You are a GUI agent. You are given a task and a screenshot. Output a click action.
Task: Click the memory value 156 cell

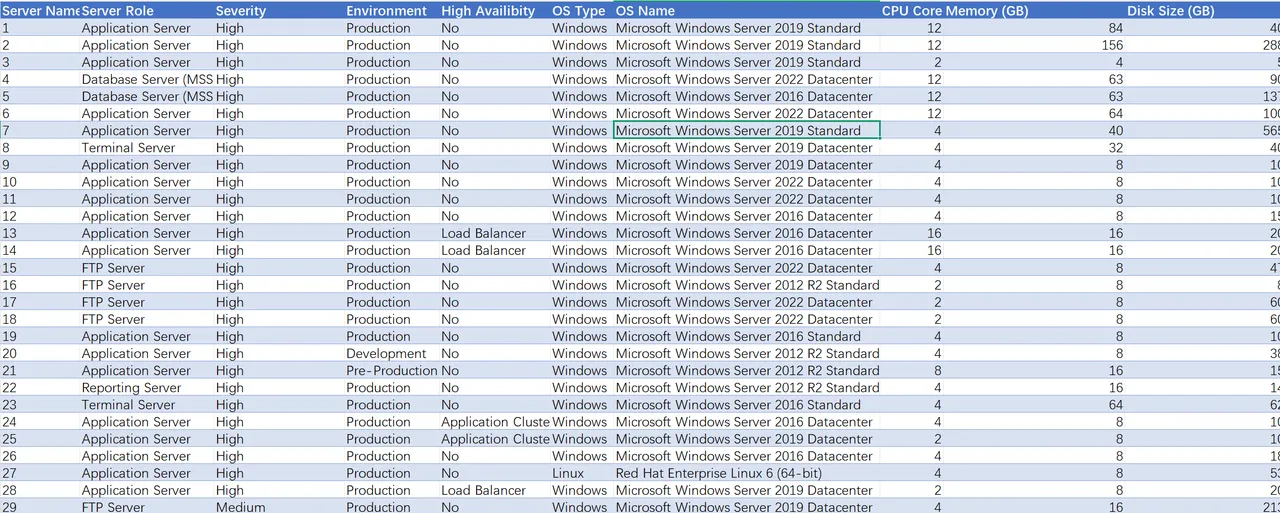click(x=1035, y=45)
